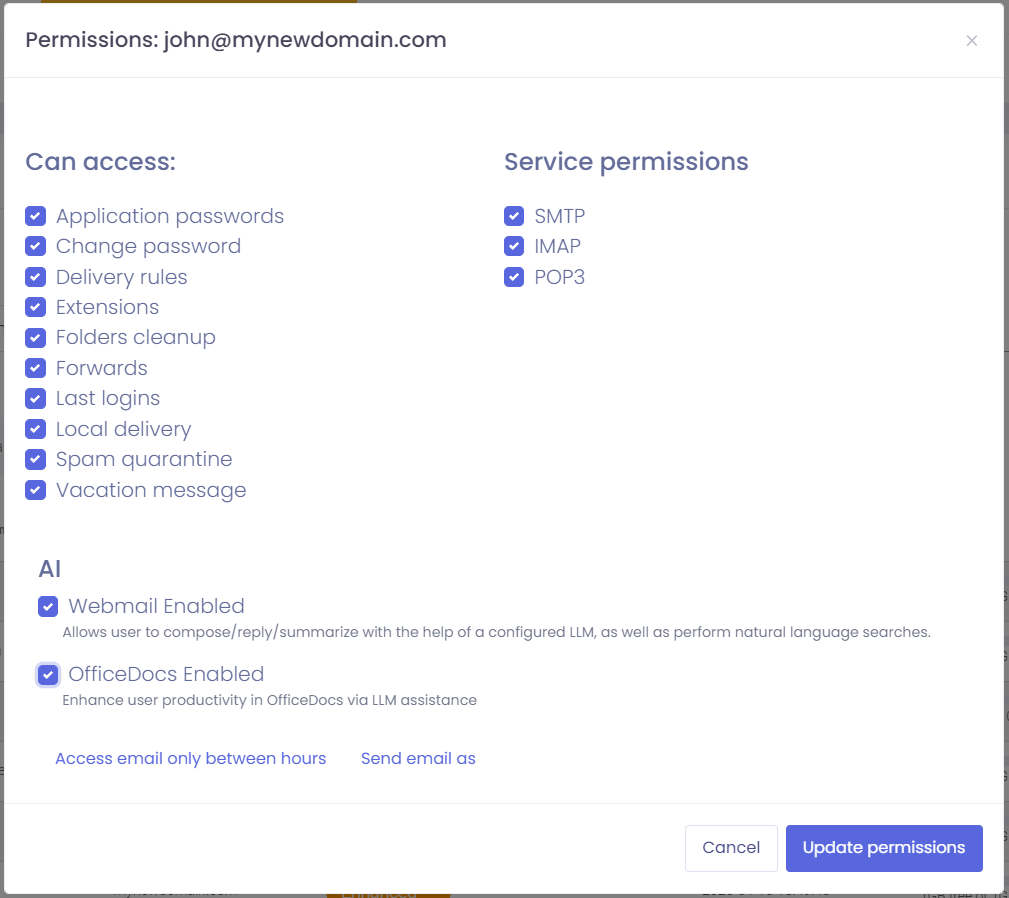1009x898 pixels.
Task: Uncheck the POP3 service permission
Action: point(513,277)
